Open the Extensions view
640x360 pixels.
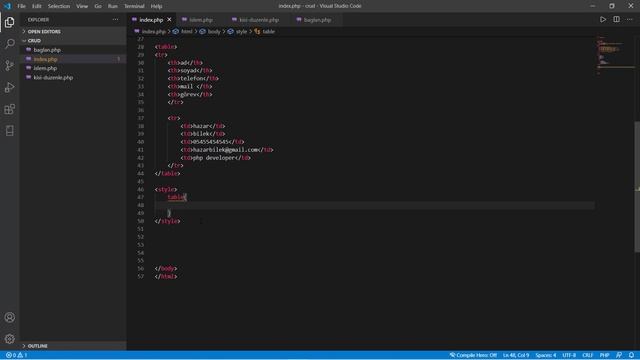9,109
